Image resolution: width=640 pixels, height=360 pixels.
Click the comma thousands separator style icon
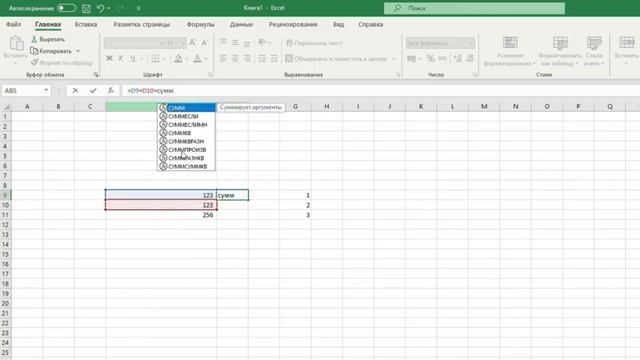click(x=442, y=59)
